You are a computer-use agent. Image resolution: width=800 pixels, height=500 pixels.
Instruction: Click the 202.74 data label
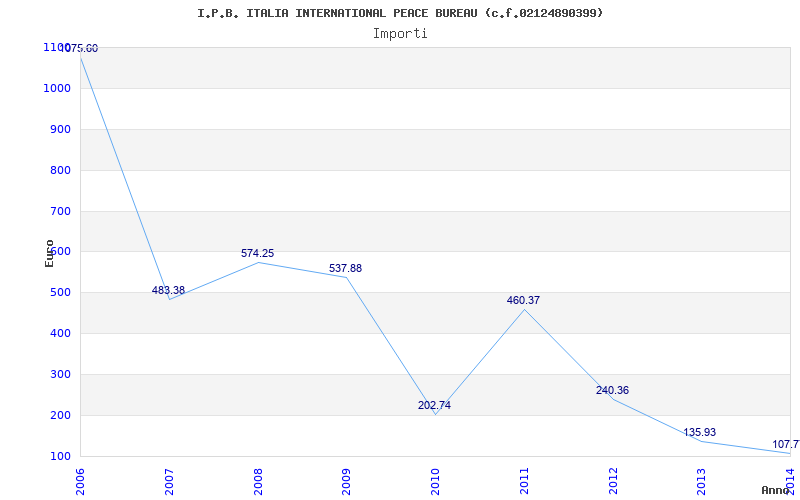[x=434, y=406]
